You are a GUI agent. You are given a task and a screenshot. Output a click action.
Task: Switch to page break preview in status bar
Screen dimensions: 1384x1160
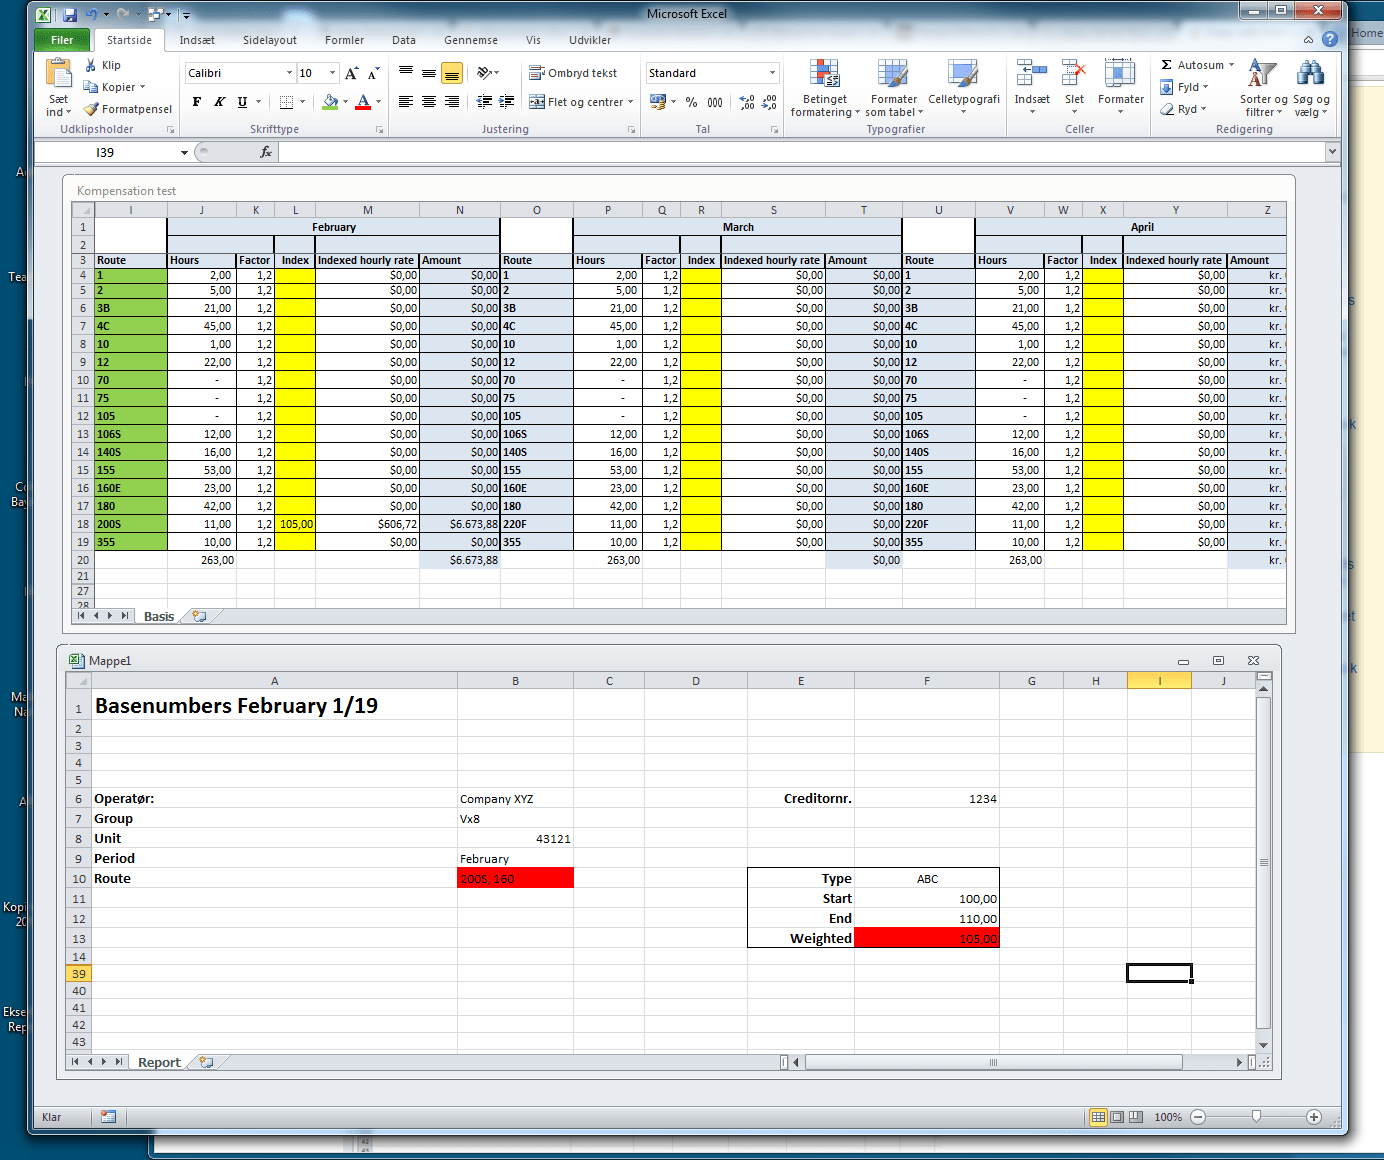point(1136,1117)
